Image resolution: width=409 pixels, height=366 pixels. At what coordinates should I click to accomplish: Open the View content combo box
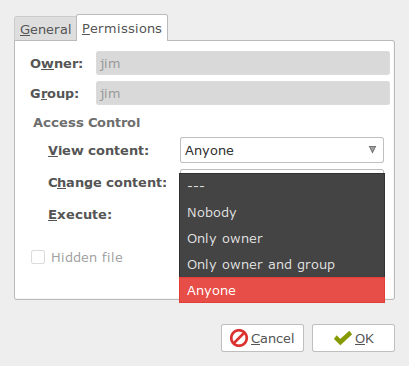(x=282, y=150)
